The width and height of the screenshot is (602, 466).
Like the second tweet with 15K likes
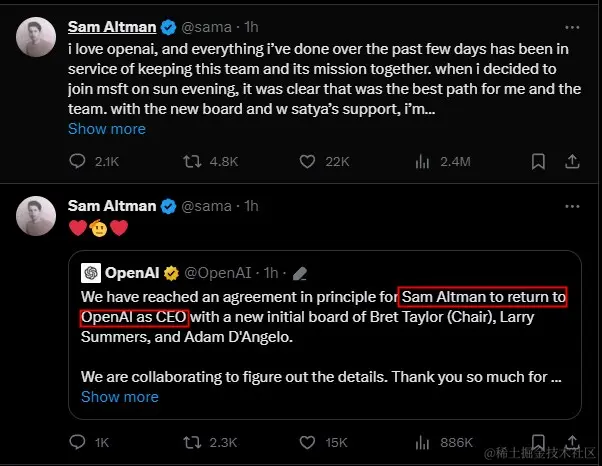click(x=309, y=441)
